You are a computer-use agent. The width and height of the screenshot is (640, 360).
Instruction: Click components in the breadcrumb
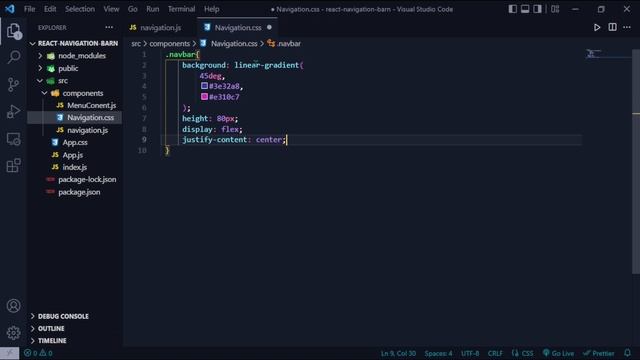click(x=169, y=43)
